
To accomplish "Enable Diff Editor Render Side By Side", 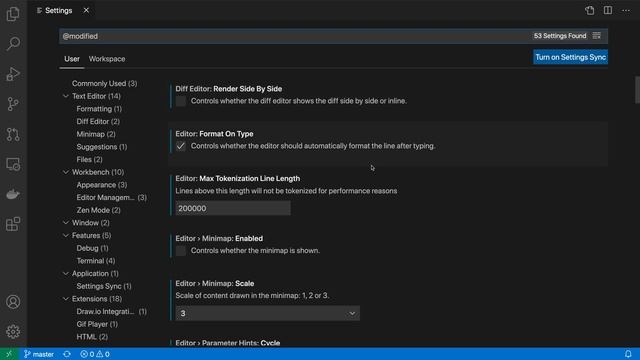I will pyautogui.click(x=180, y=101).
